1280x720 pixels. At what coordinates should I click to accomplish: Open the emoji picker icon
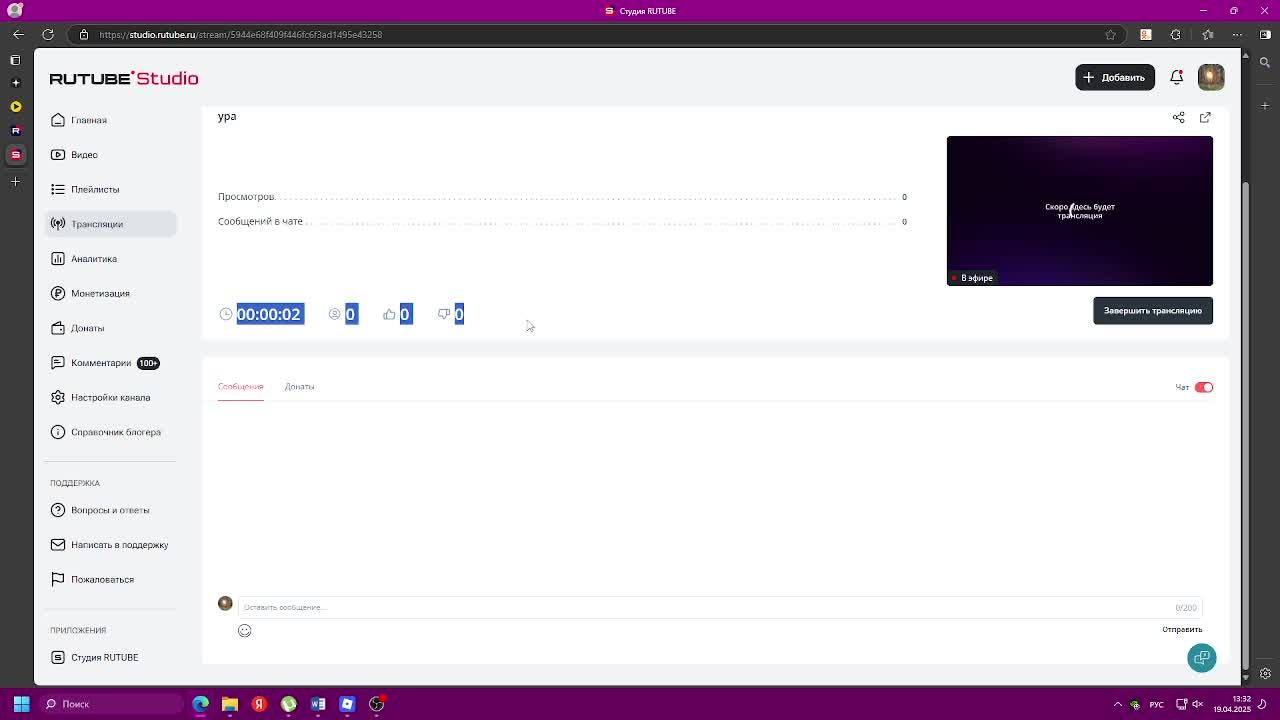pyautogui.click(x=245, y=631)
